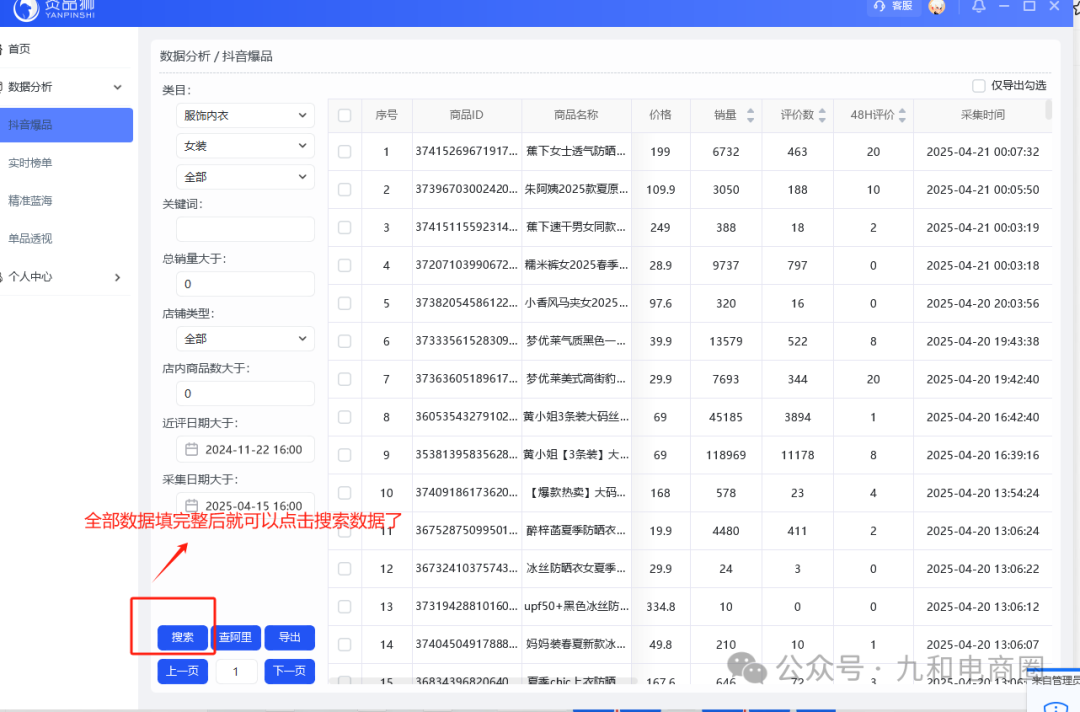
Task: Click the 搜索 search button
Action: 183,637
